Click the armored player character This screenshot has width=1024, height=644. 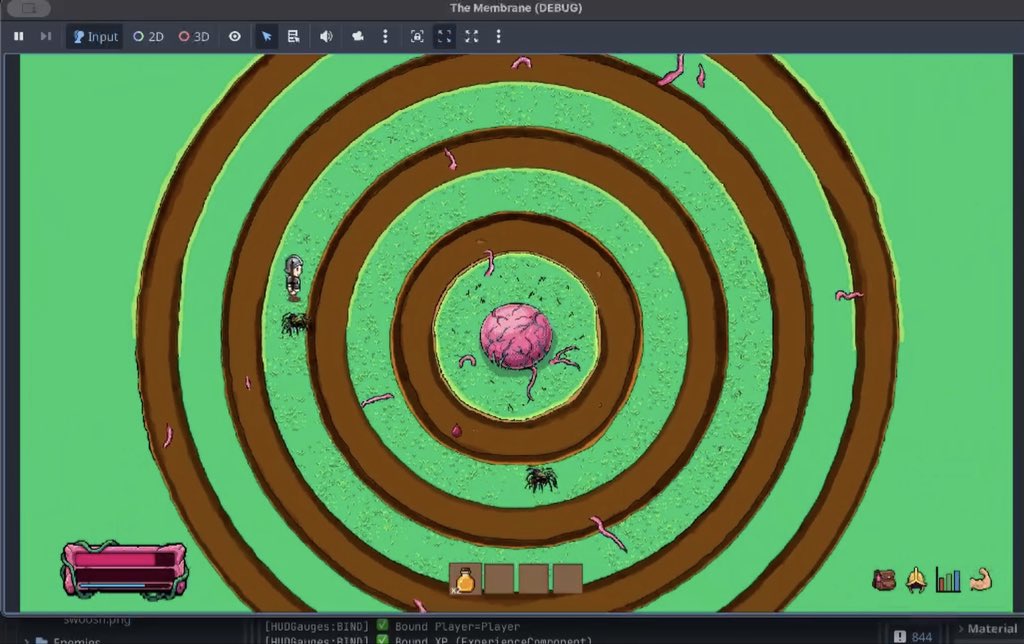293,278
